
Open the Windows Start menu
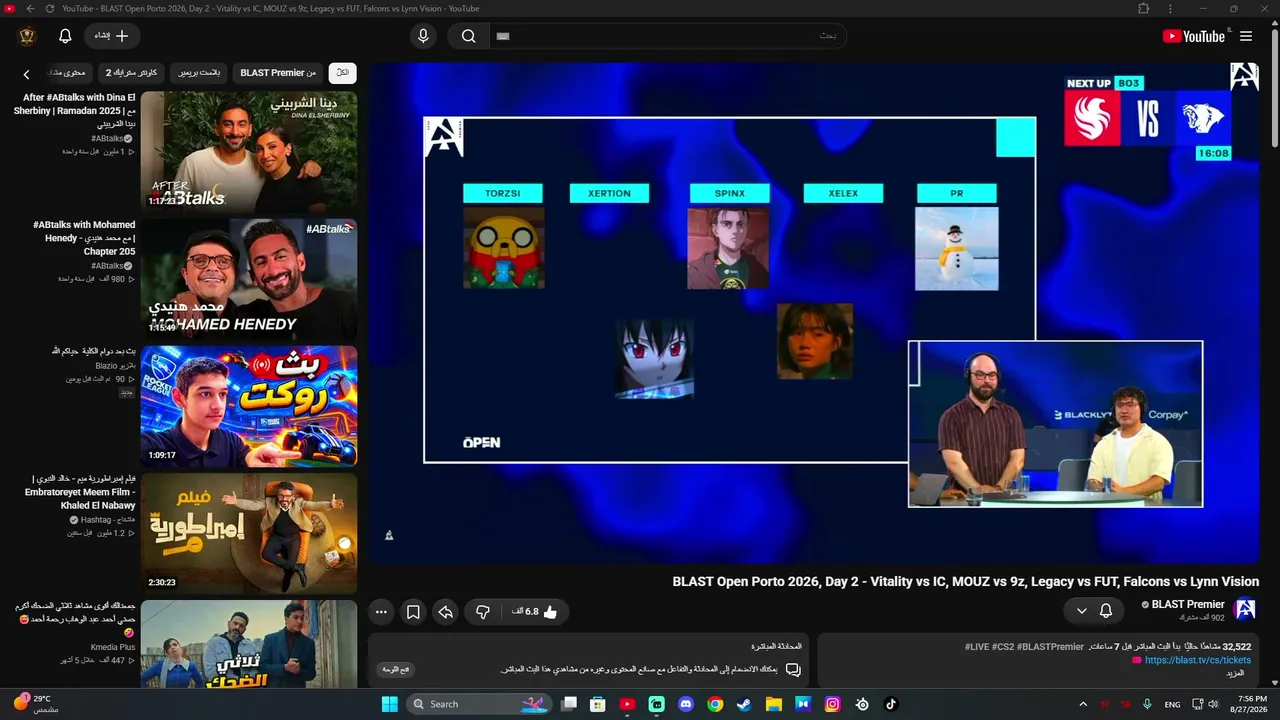pos(389,704)
